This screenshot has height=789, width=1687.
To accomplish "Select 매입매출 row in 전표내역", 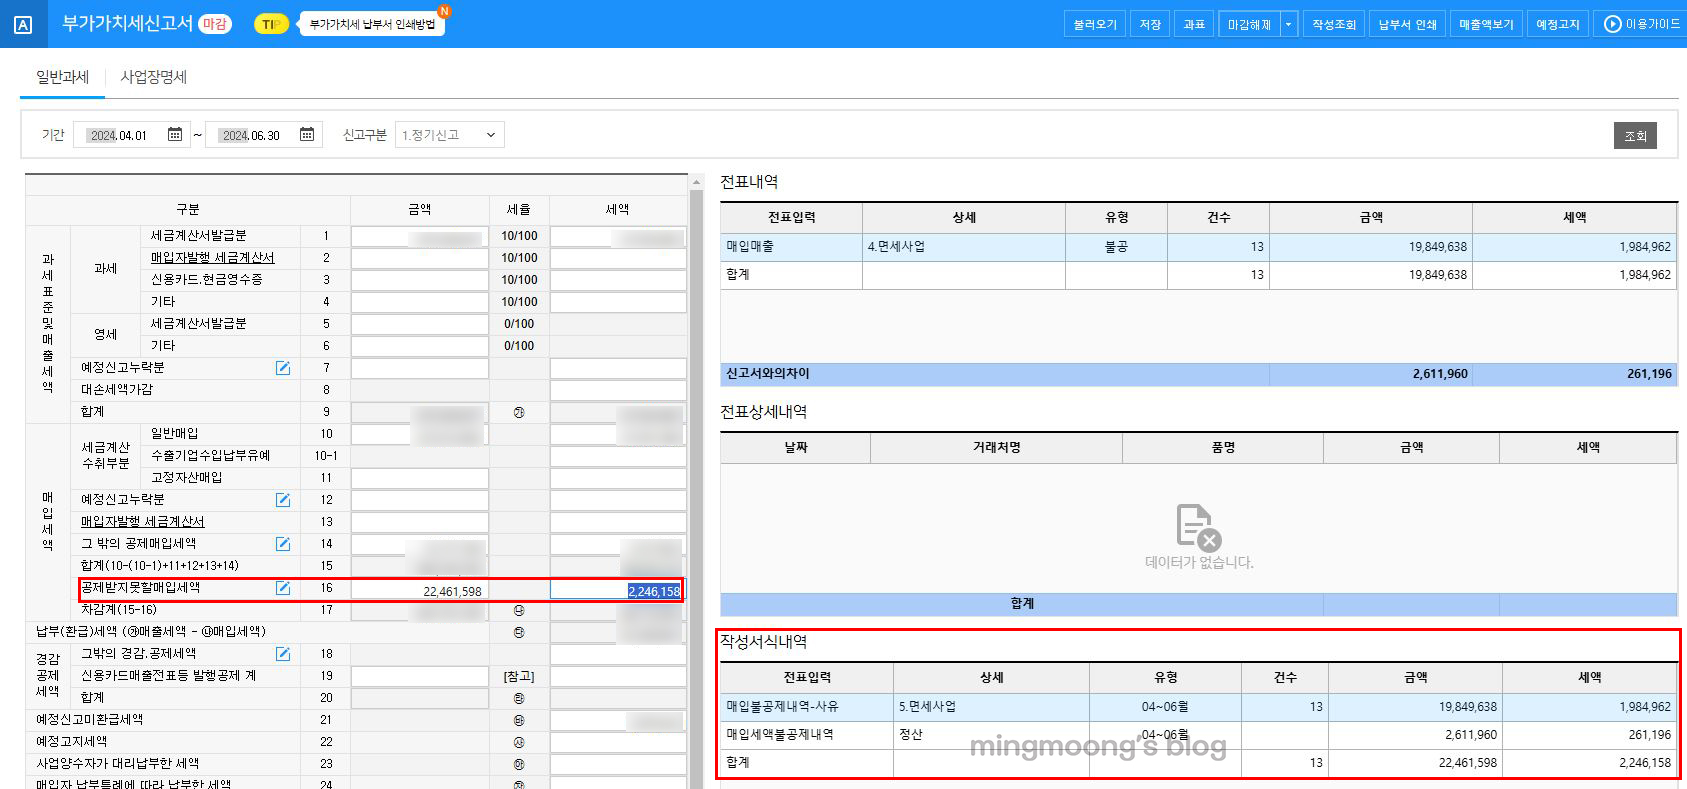I will point(1198,247).
